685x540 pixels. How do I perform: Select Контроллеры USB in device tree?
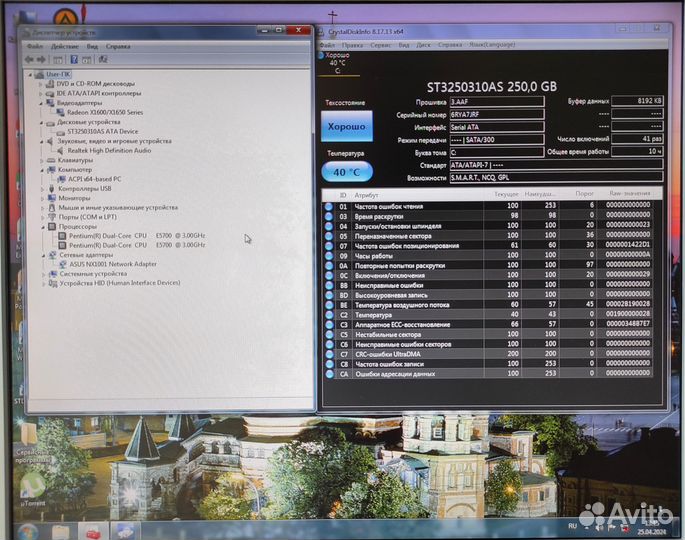pos(84,188)
